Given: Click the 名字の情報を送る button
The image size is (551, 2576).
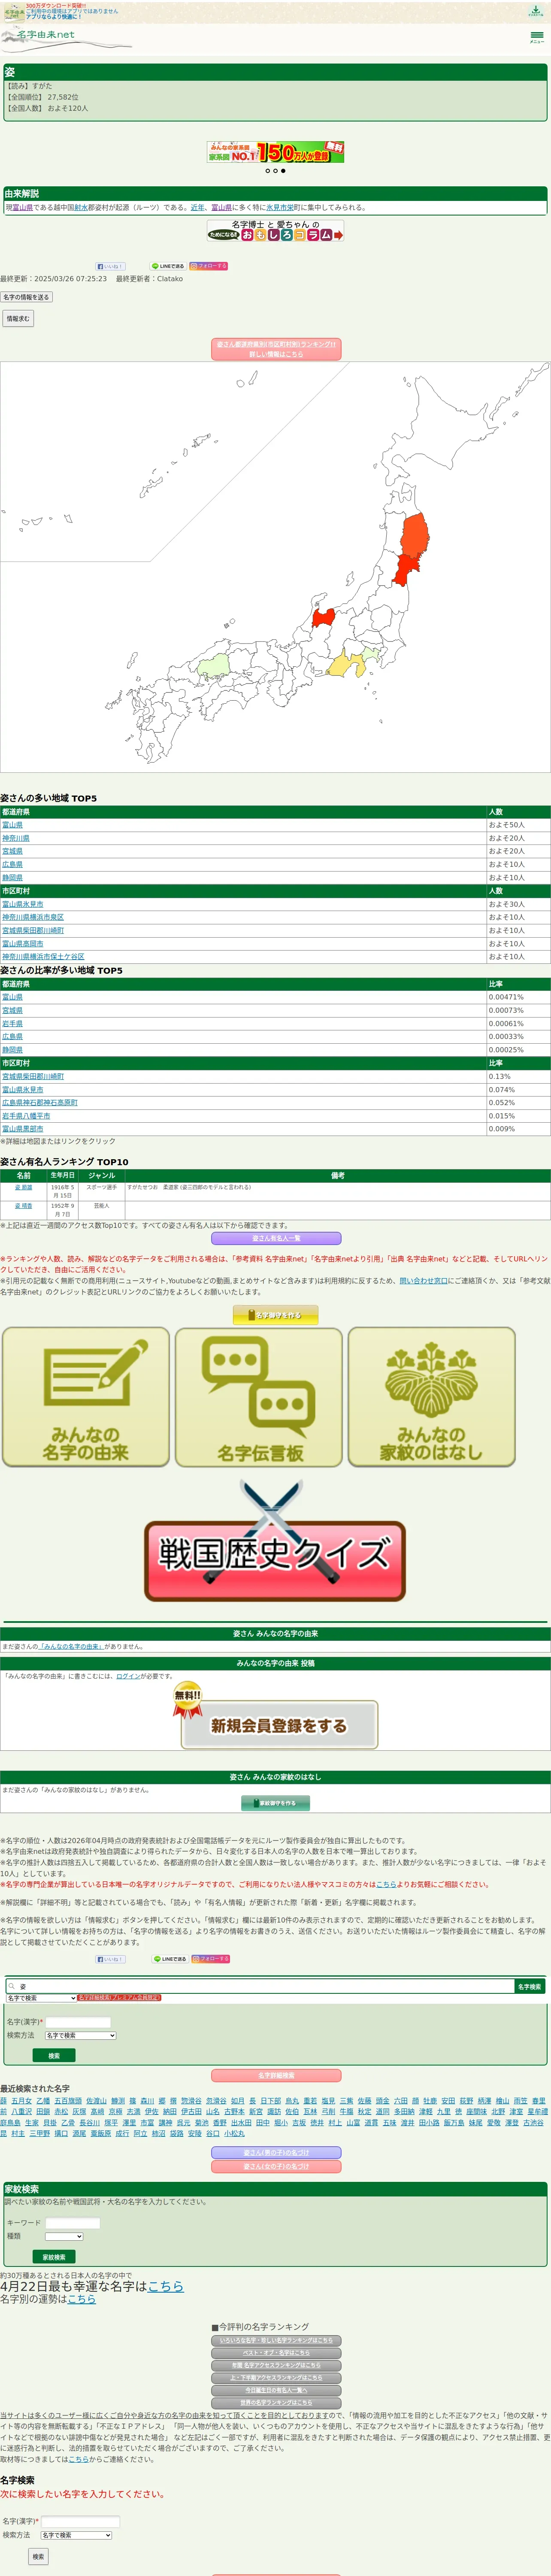Looking at the screenshot, I should (26, 297).
